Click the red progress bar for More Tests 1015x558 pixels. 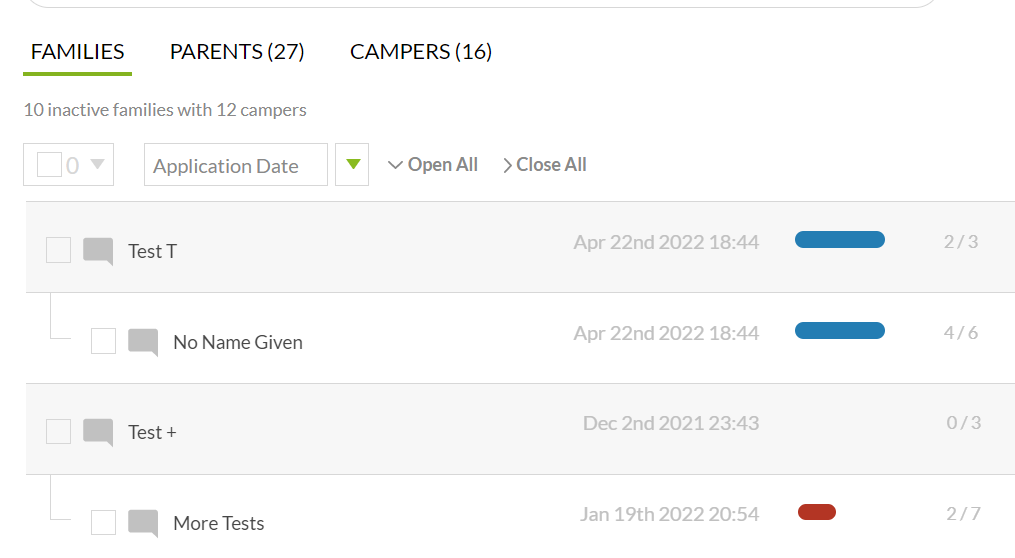(817, 512)
